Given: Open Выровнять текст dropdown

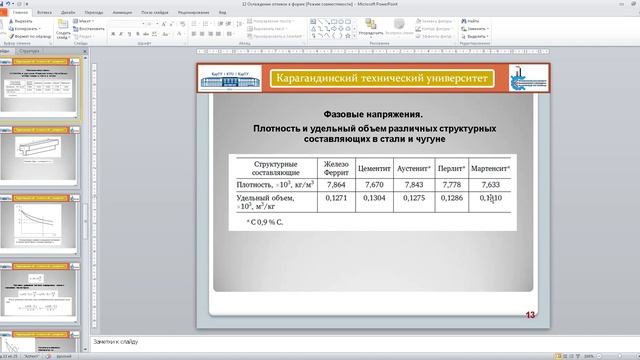Looking at the screenshot, I should coord(267,29).
